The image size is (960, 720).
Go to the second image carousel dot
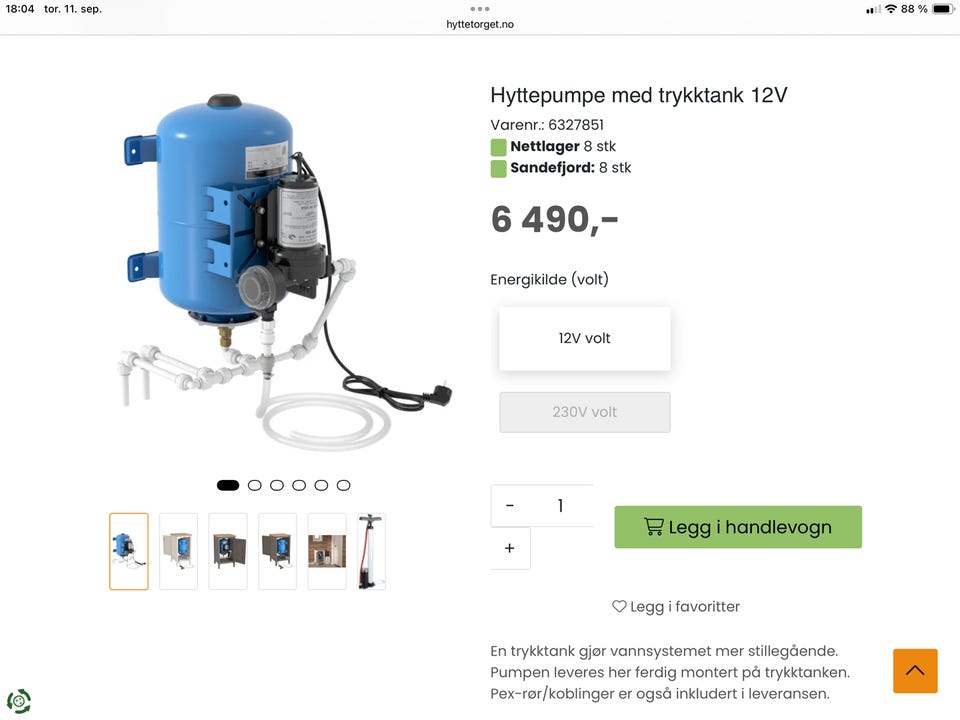tap(255, 486)
